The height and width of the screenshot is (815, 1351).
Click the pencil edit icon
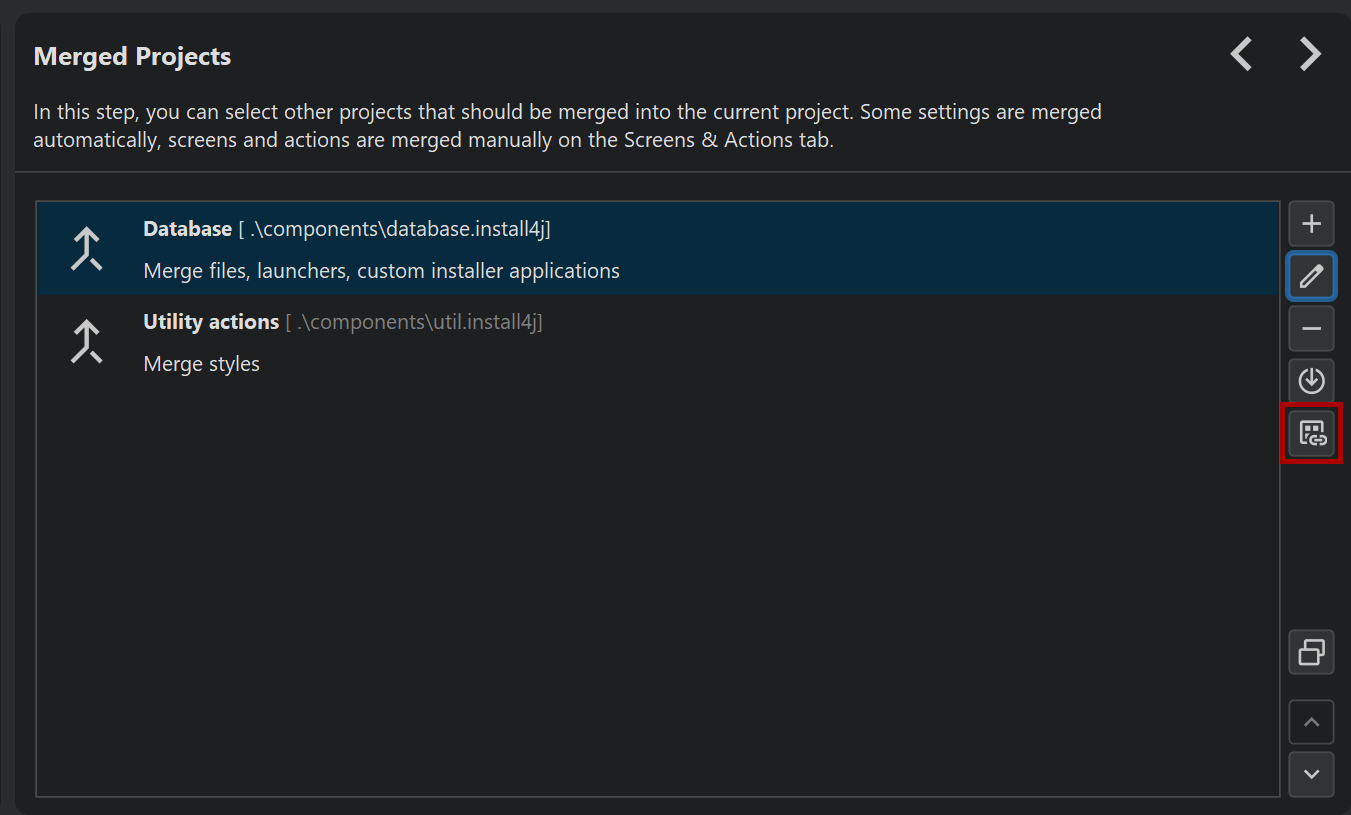coord(1311,276)
